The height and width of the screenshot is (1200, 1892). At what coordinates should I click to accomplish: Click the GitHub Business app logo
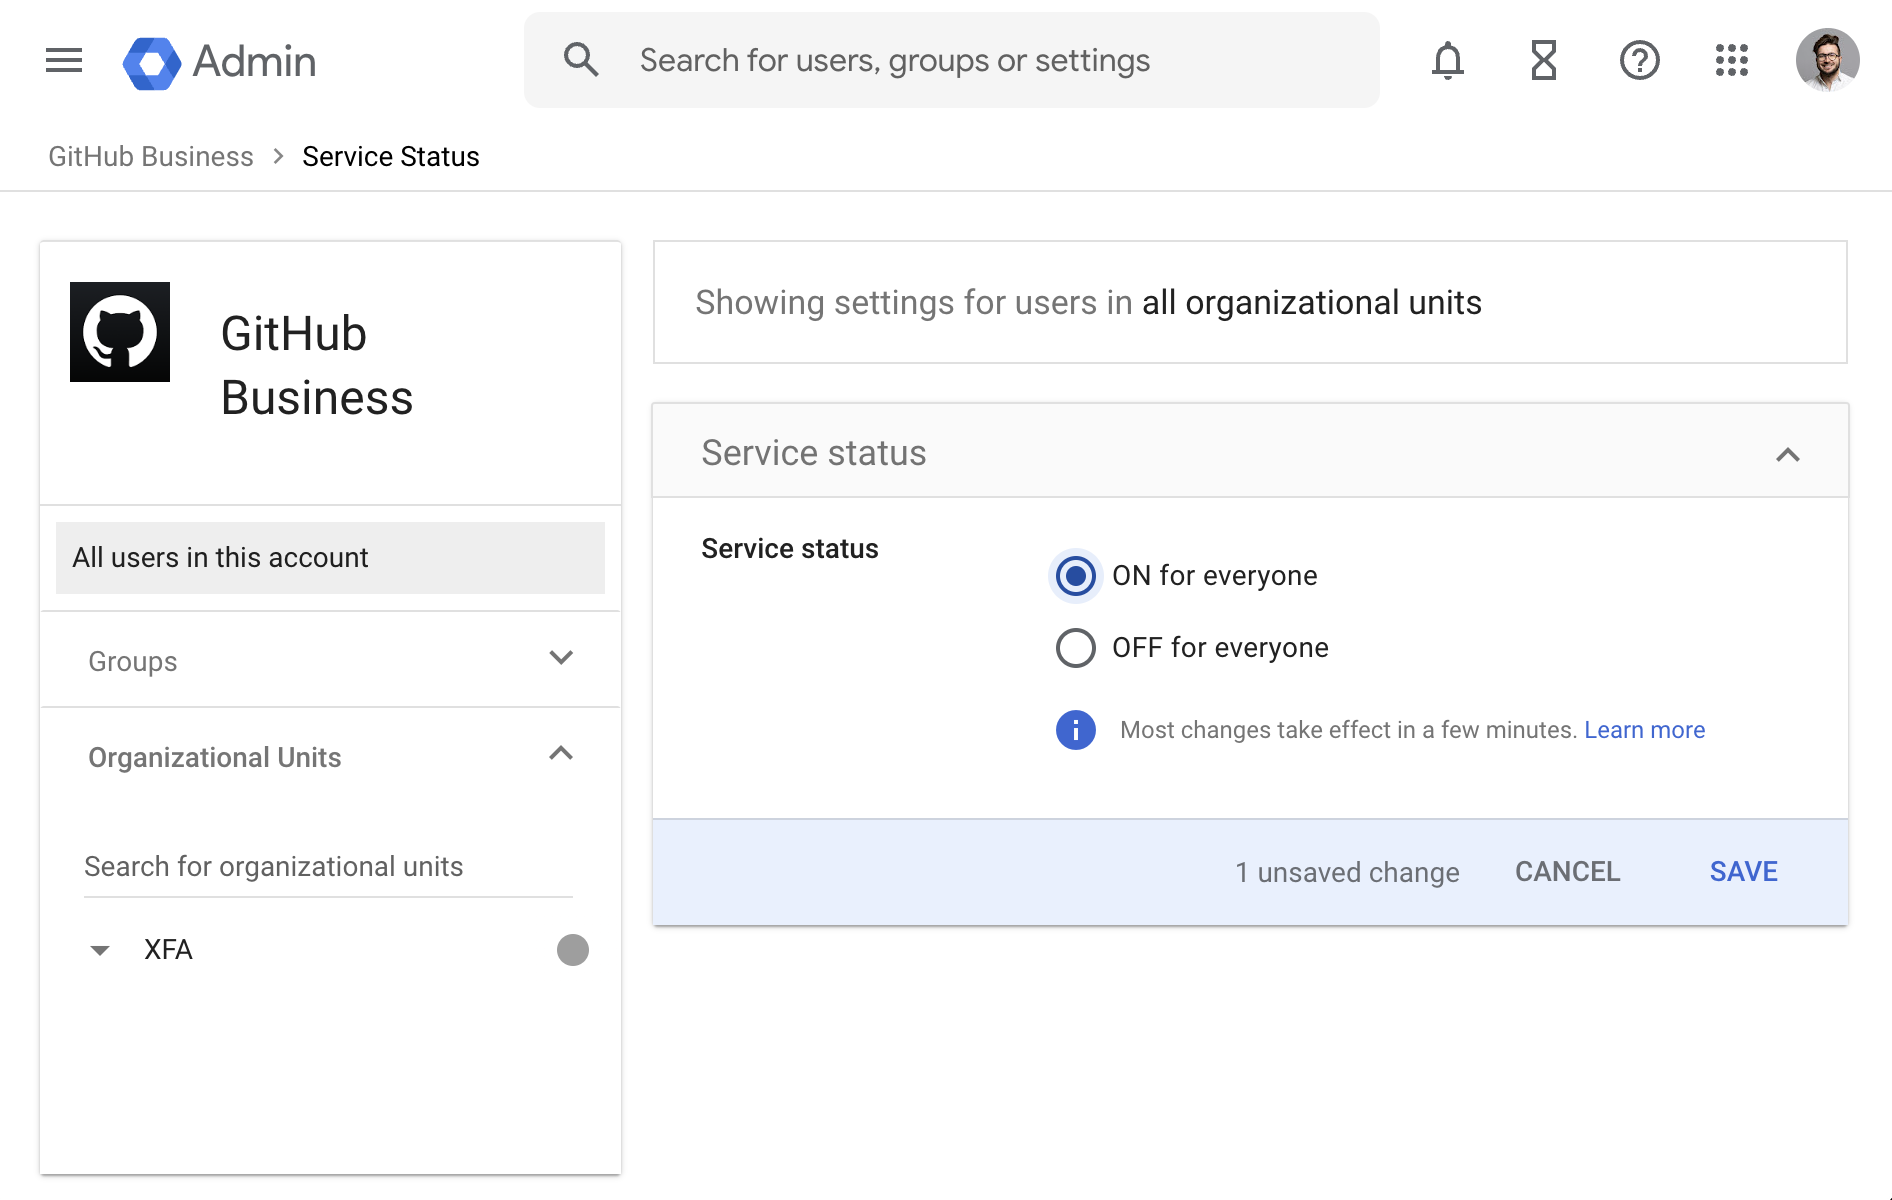tap(120, 332)
